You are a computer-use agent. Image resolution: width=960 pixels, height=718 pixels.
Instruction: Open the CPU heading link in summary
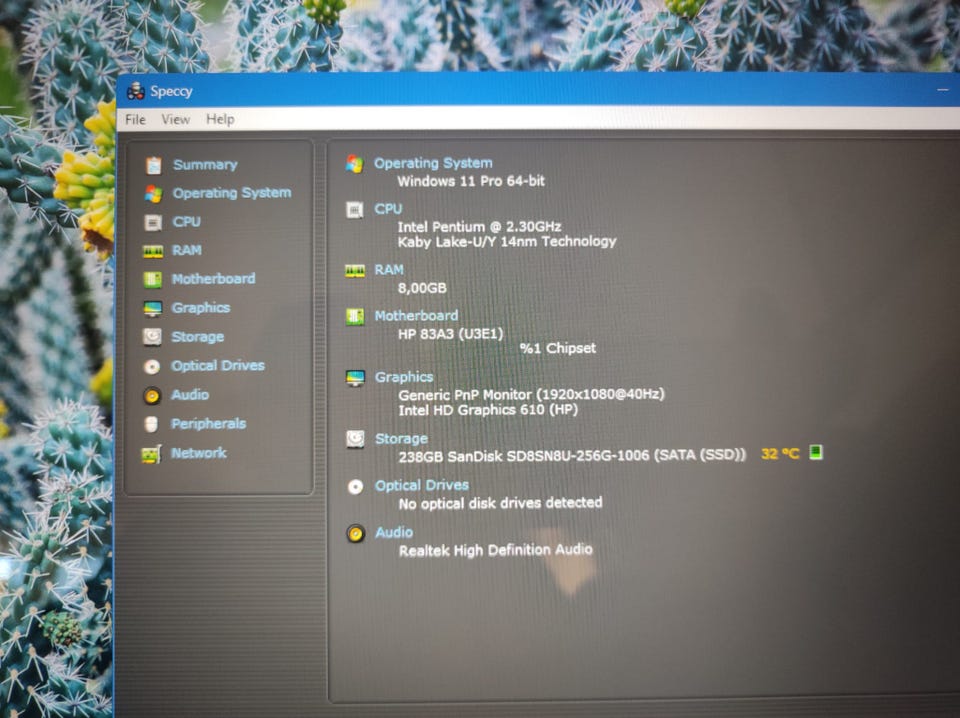pos(388,209)
